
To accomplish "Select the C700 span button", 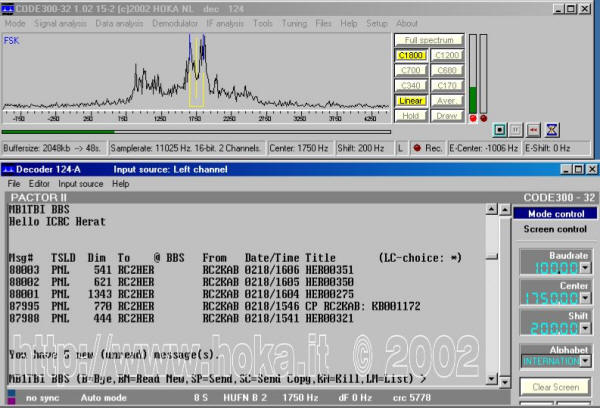I will point(411,70).
